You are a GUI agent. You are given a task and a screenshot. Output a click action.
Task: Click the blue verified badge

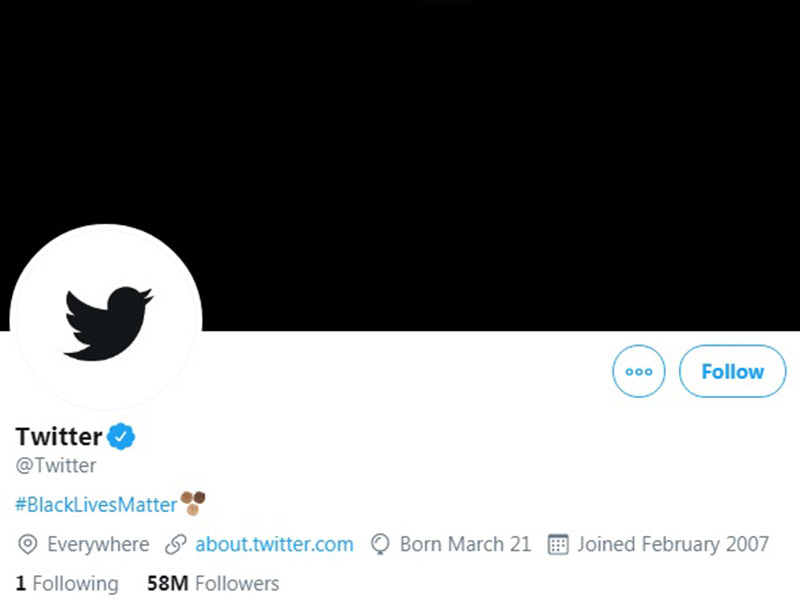[x=121, y=436]
